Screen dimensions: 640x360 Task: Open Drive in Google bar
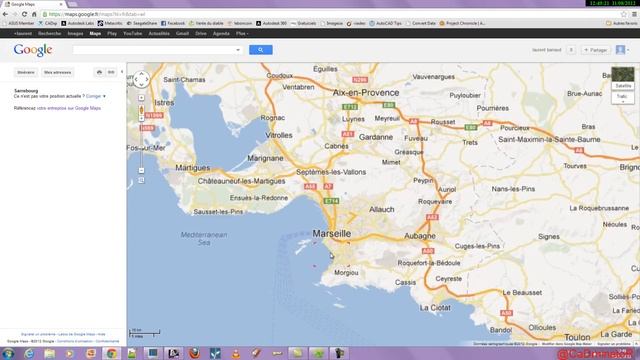201,33
